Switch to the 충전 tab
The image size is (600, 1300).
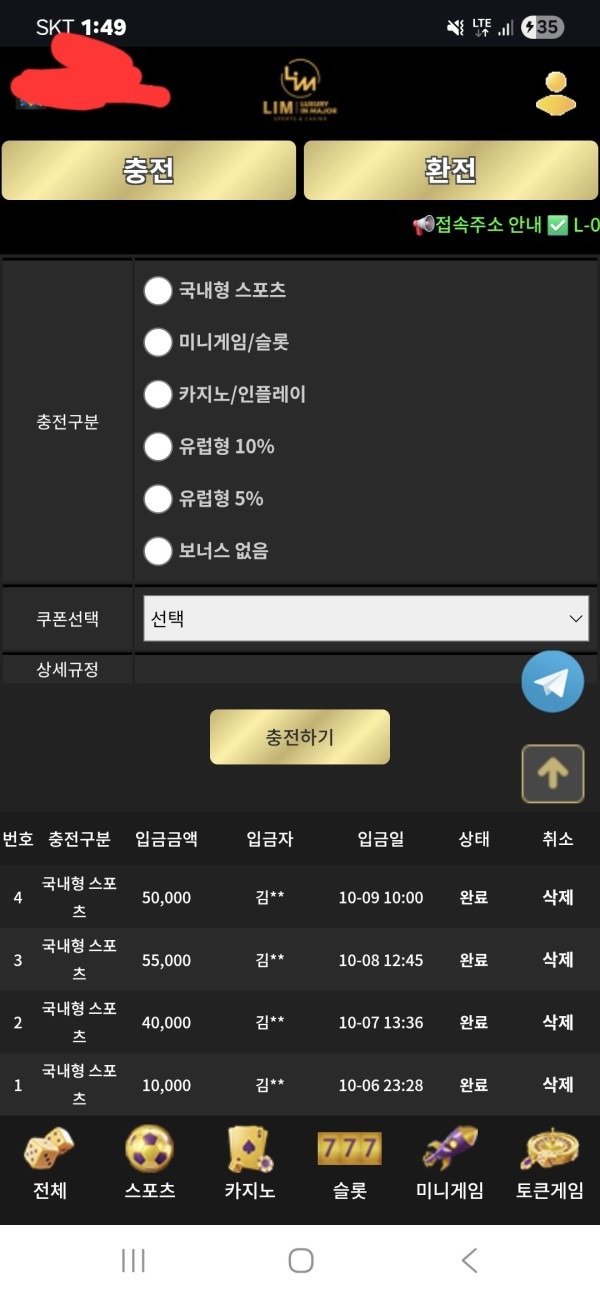[149, 170]
